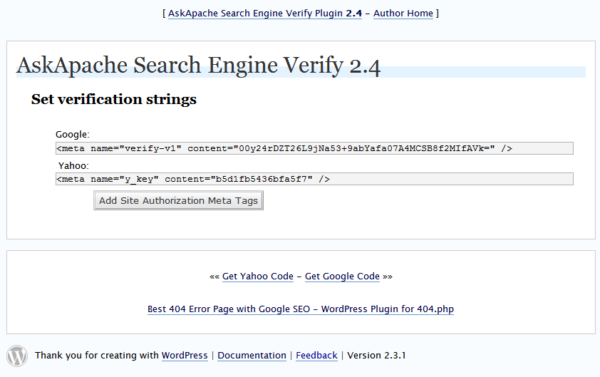Click the right double-angle quote after Get Google Code

[x=387, y=277]
